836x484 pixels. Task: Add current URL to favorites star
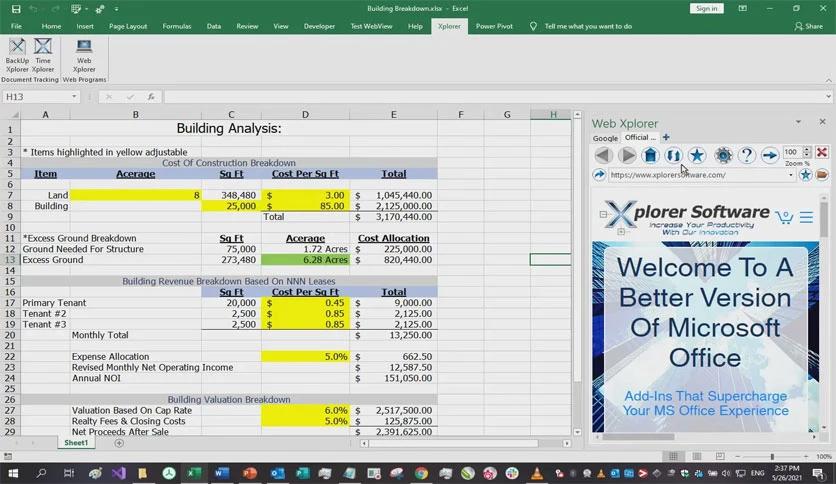806,175
